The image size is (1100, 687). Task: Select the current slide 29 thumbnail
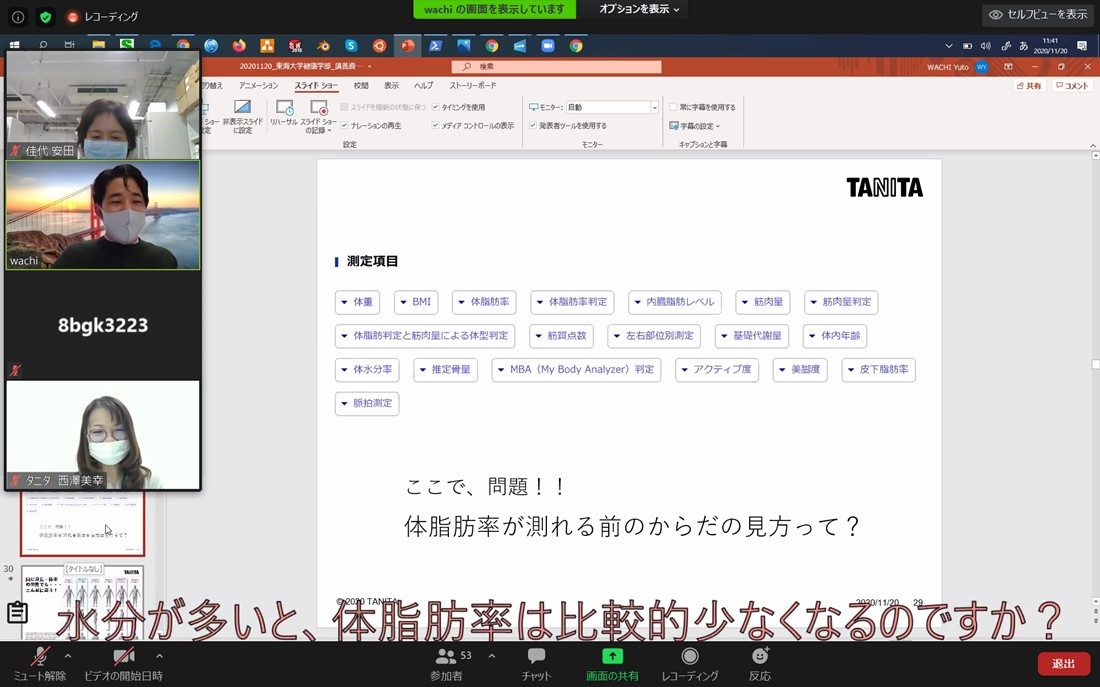[x=83, y=523]
